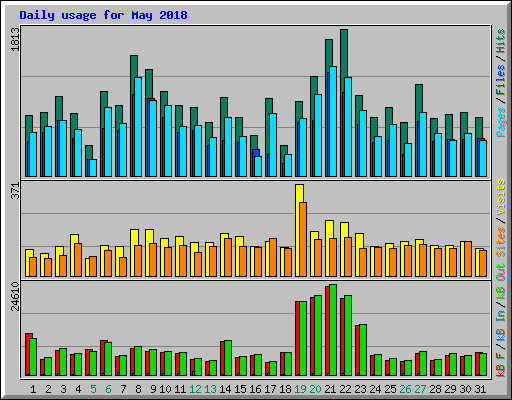Click day label 22 on x-axis
This screenshot has width=512, height=400.
coord(345,389)
